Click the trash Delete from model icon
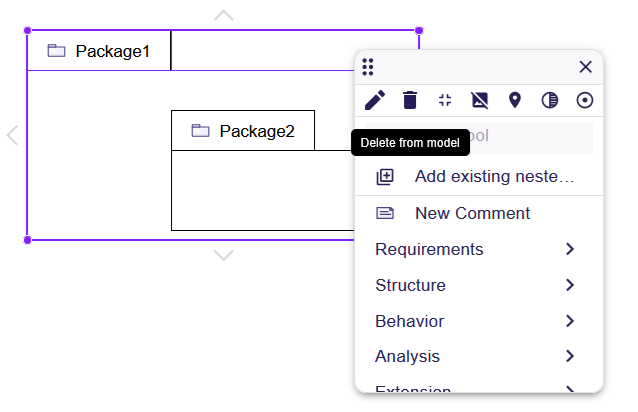Viewport: 638px width, 412px height. pyautogui.click(x=410, y=100)
